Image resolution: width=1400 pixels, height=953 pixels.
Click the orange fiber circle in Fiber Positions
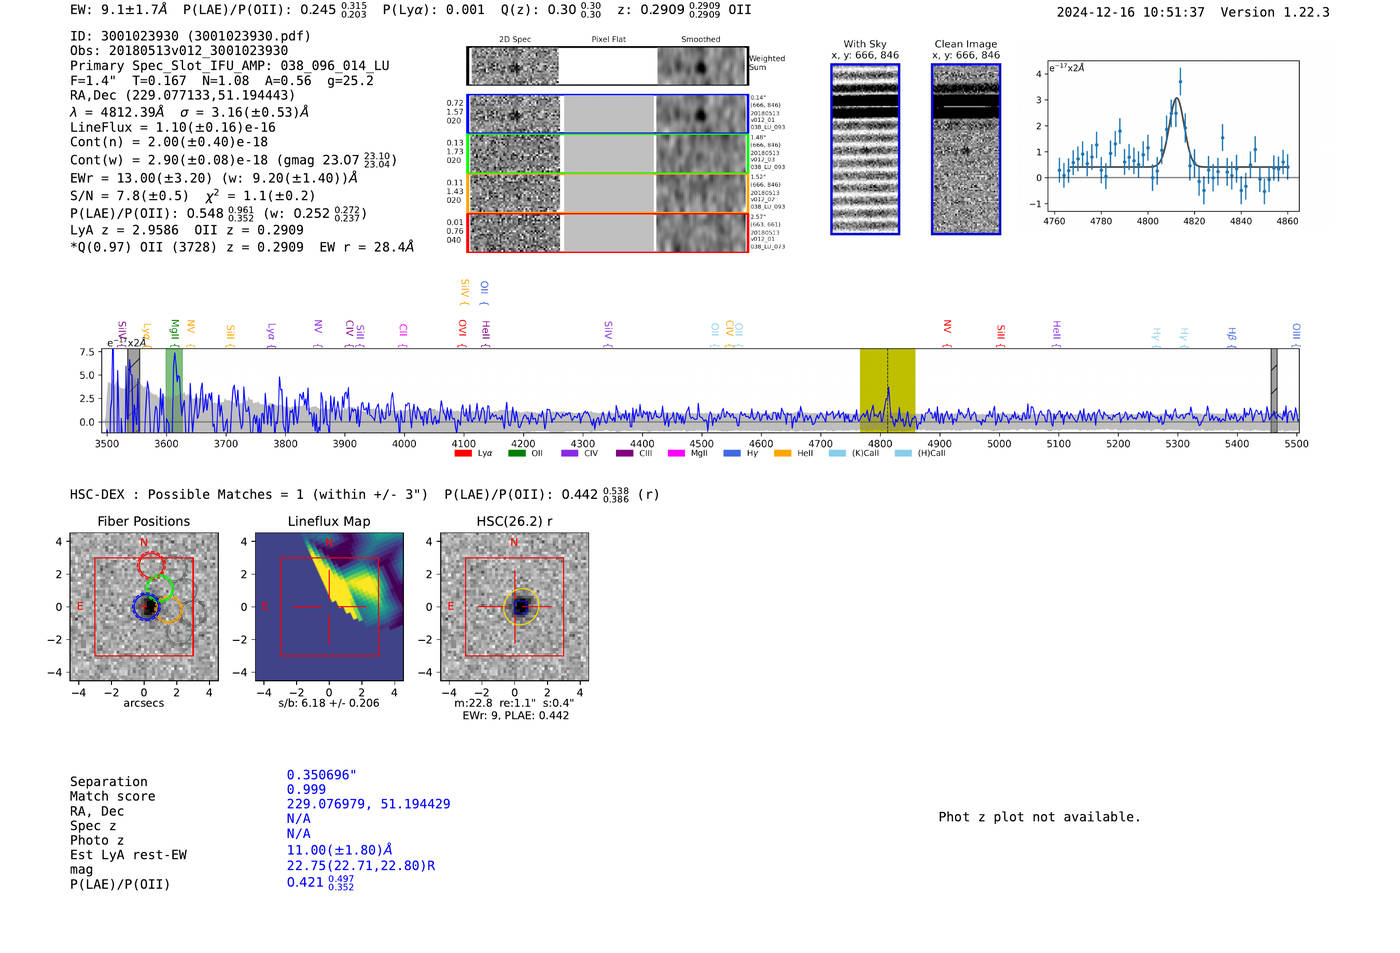point(169,611)
